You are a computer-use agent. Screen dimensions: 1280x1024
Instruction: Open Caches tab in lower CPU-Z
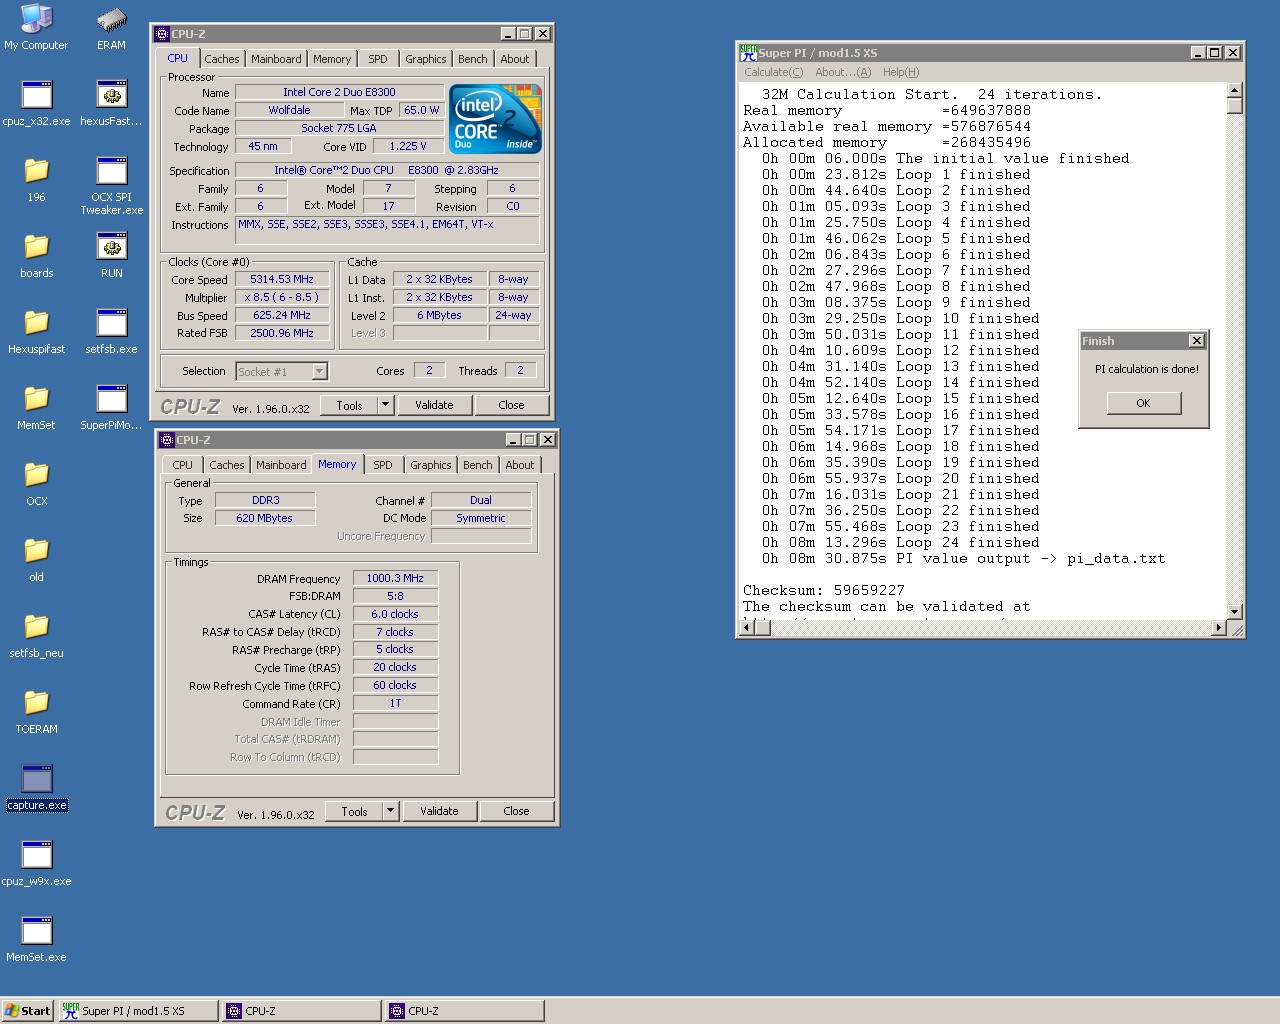pos(226,465)
